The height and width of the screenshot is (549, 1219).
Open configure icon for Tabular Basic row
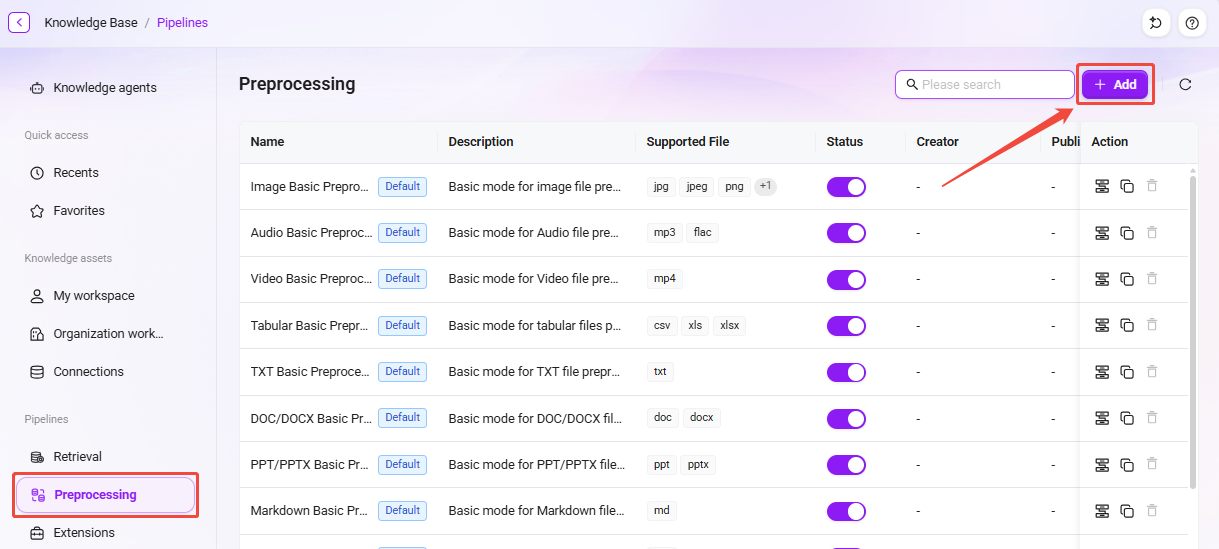tap(1102, 326)
